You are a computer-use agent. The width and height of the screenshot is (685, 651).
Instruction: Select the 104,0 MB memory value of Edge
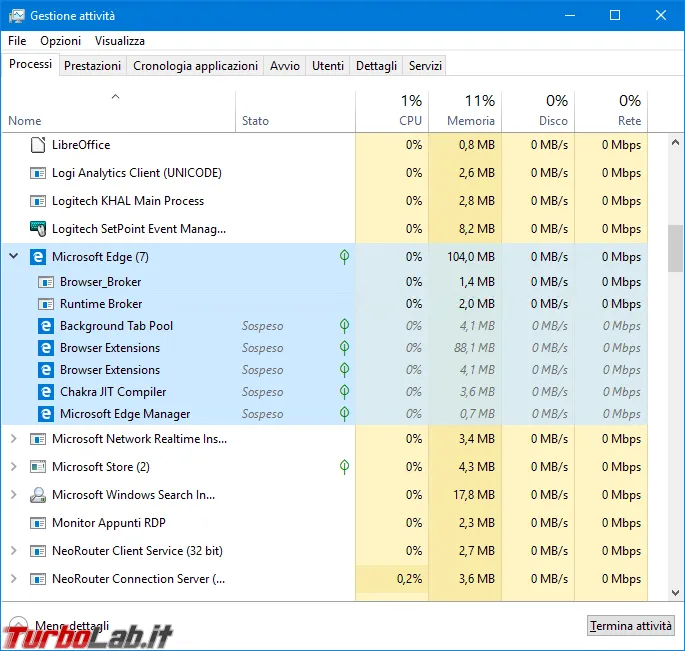click(471, 256)
